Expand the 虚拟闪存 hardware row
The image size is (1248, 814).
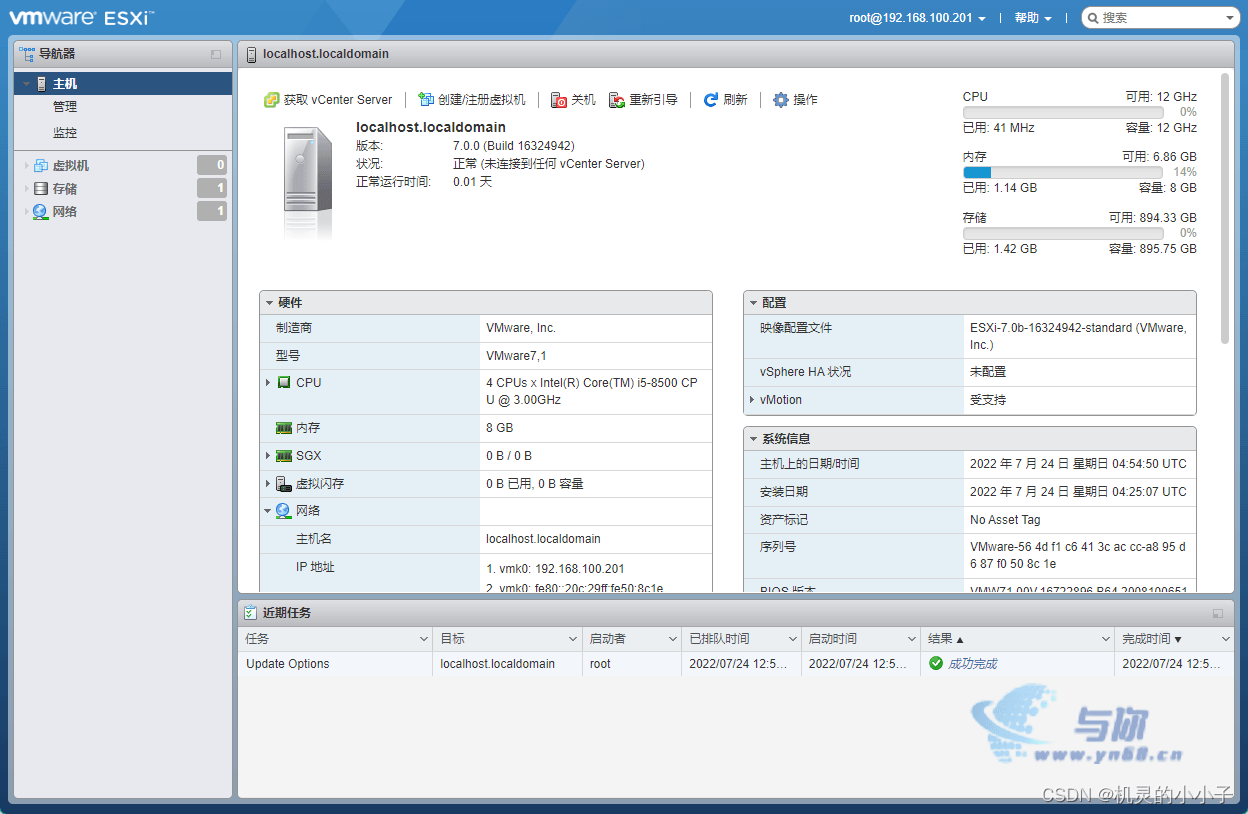[268, 484]
